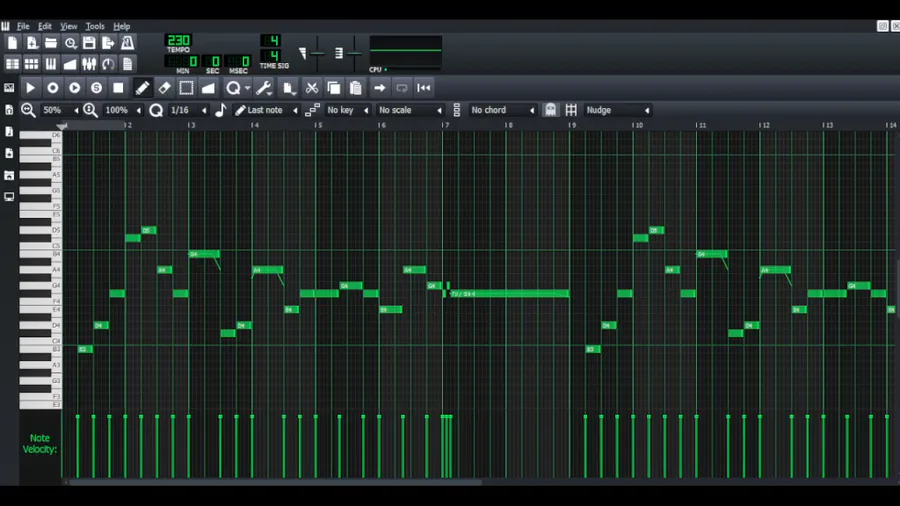This screenshot has width=900, height=506.
Task: Show the Project Notes icon
Action: point(127,64)
